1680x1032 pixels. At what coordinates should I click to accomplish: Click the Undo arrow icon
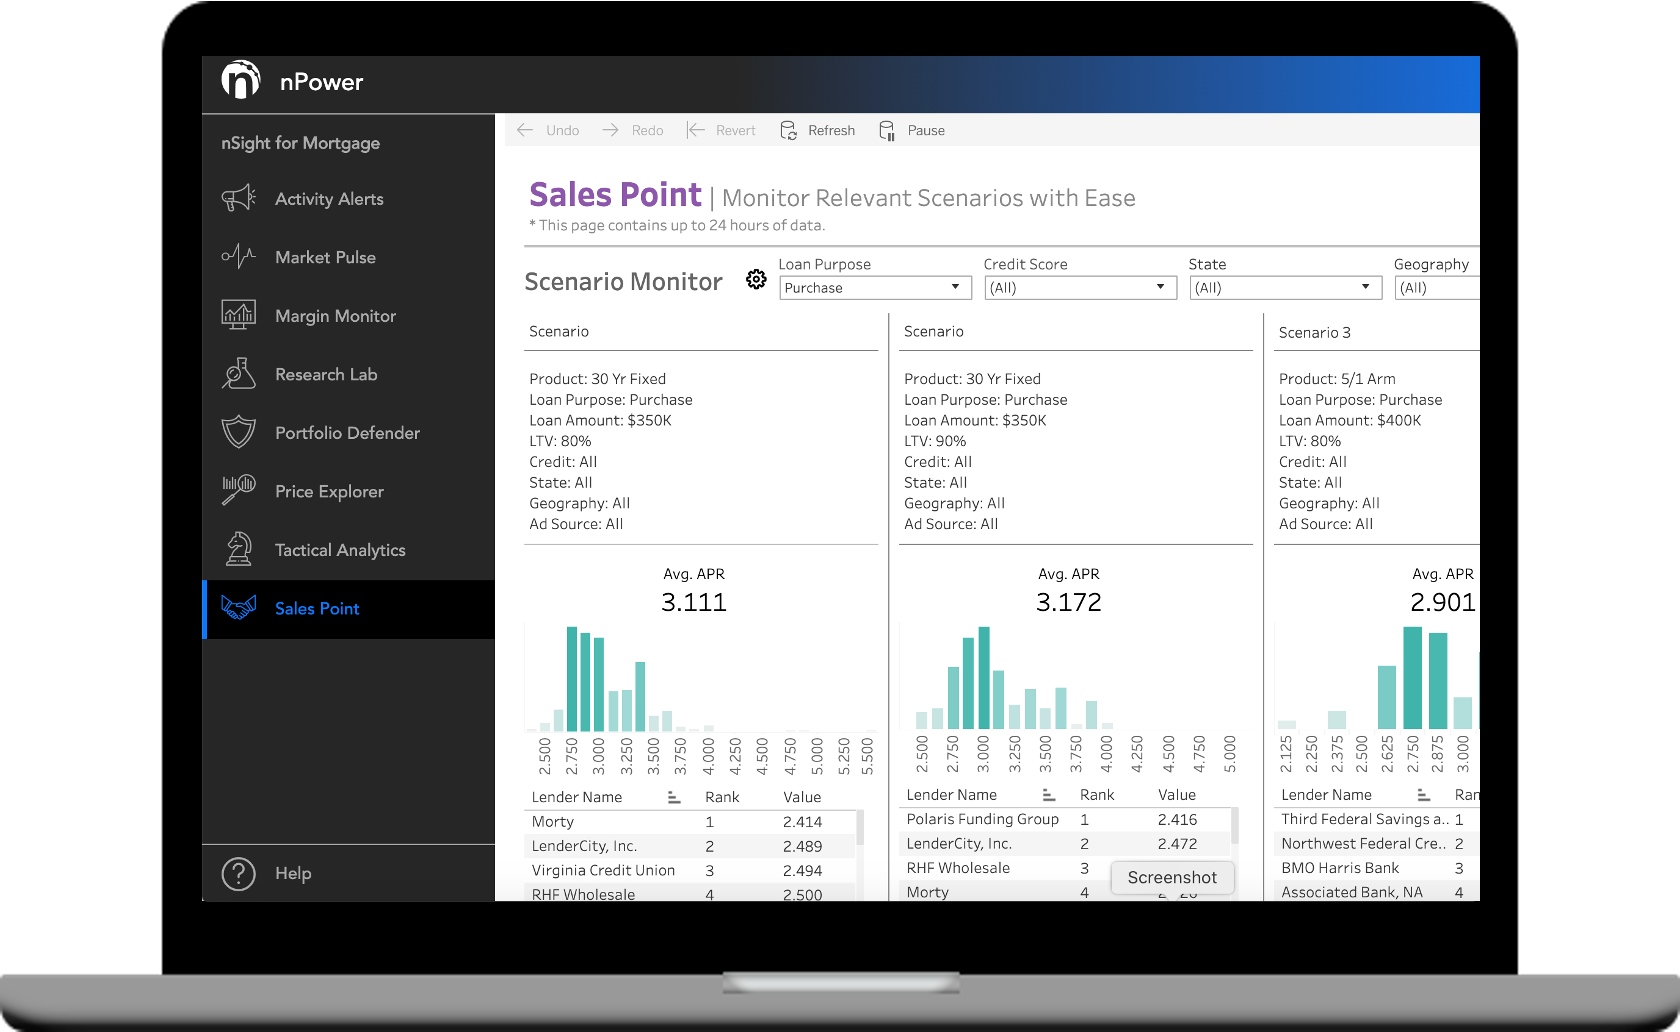click(525, 130)
